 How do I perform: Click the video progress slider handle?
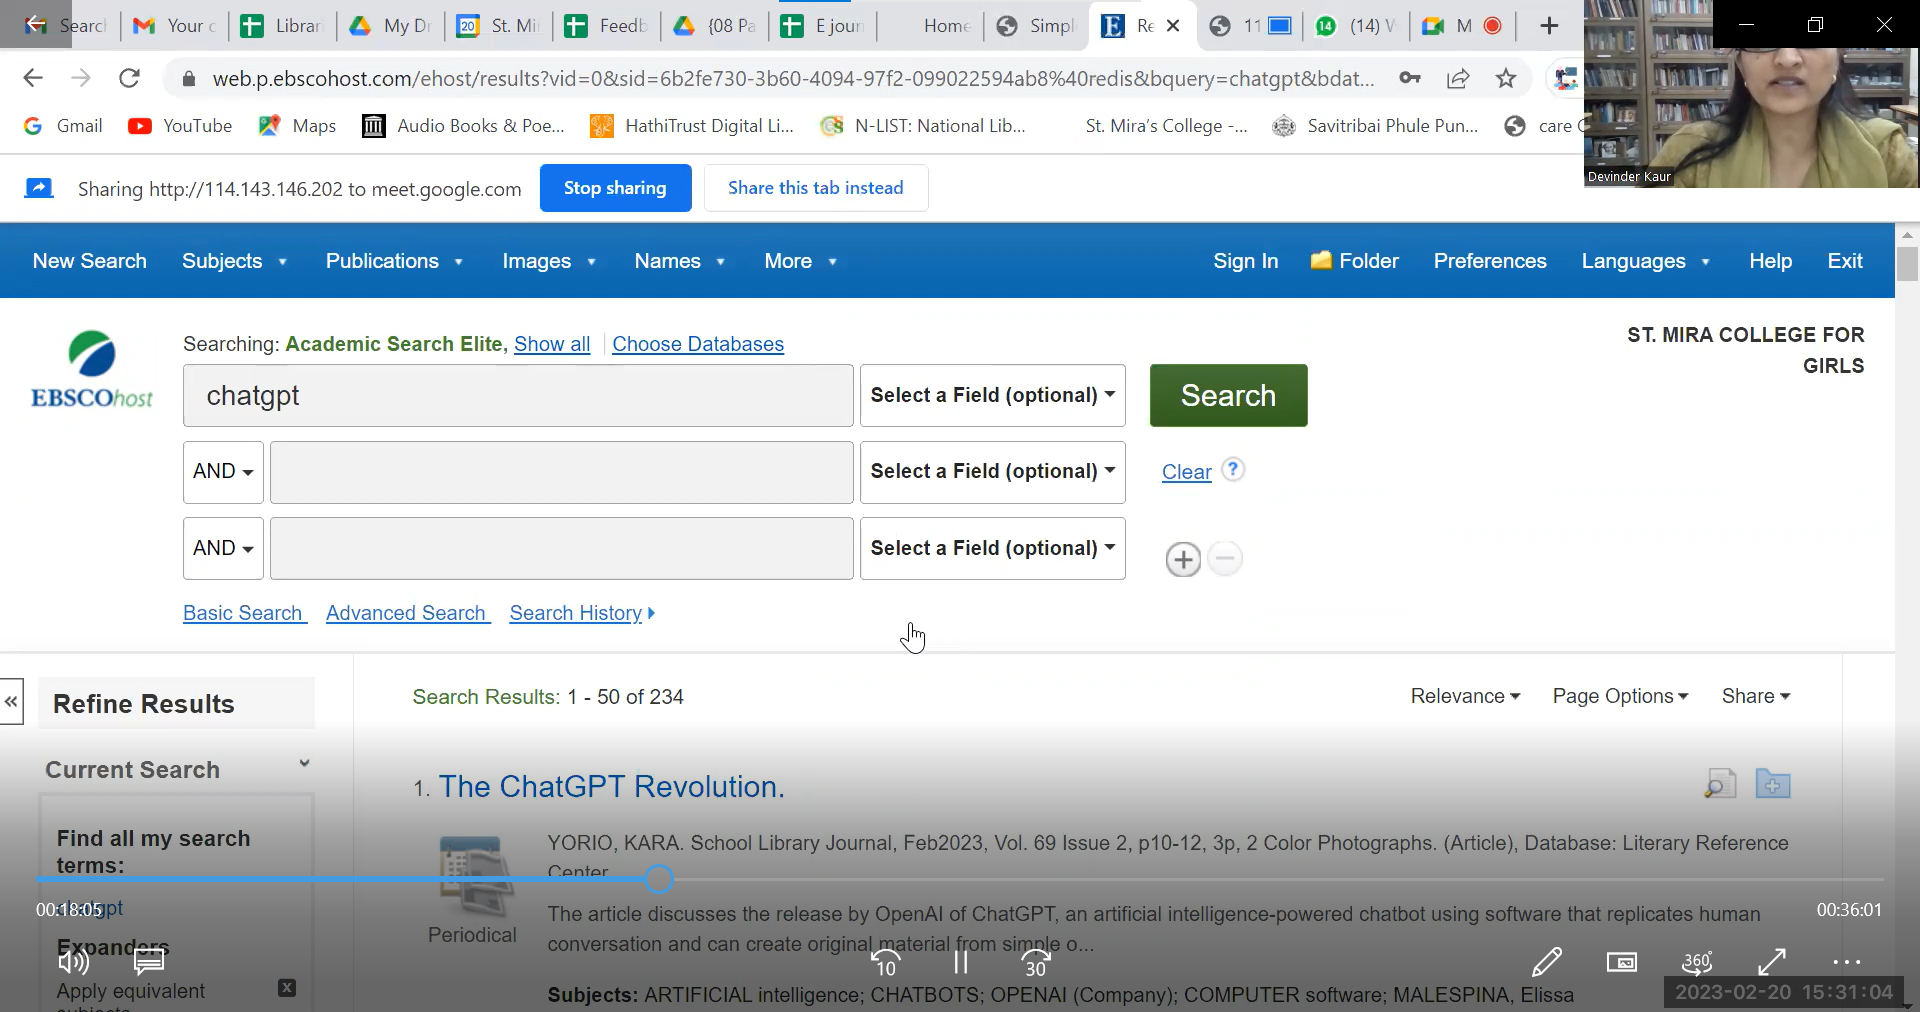tap(659, 879)
